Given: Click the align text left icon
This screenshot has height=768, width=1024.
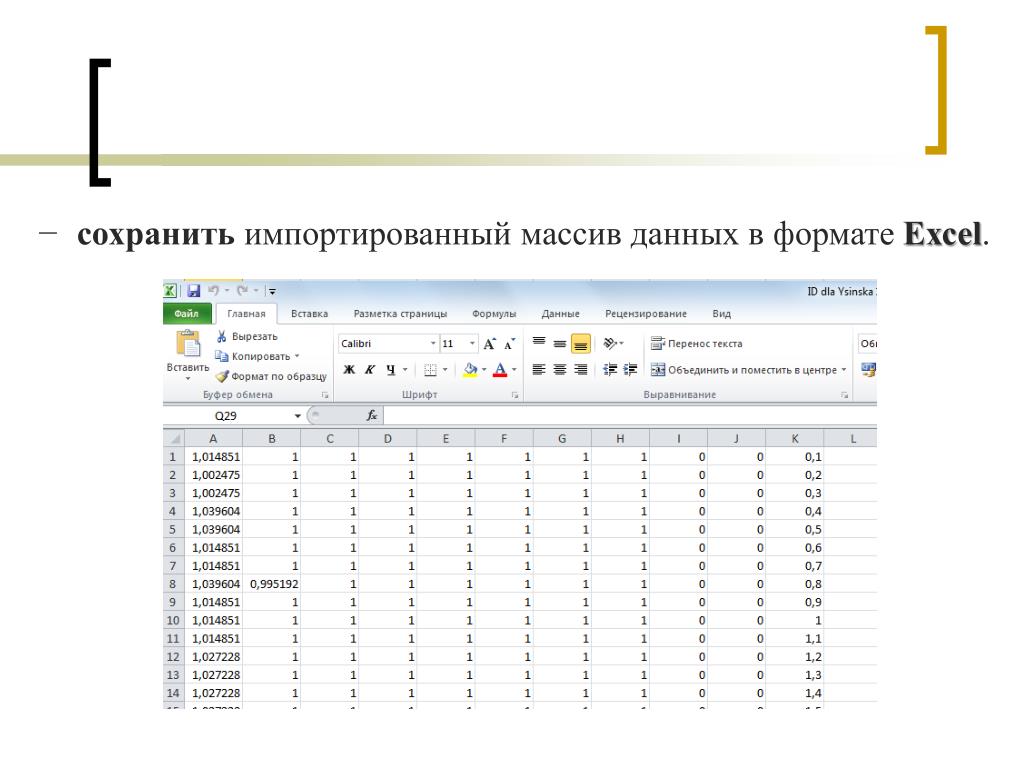Looking at the screenshot, I should tap(539, 370).
